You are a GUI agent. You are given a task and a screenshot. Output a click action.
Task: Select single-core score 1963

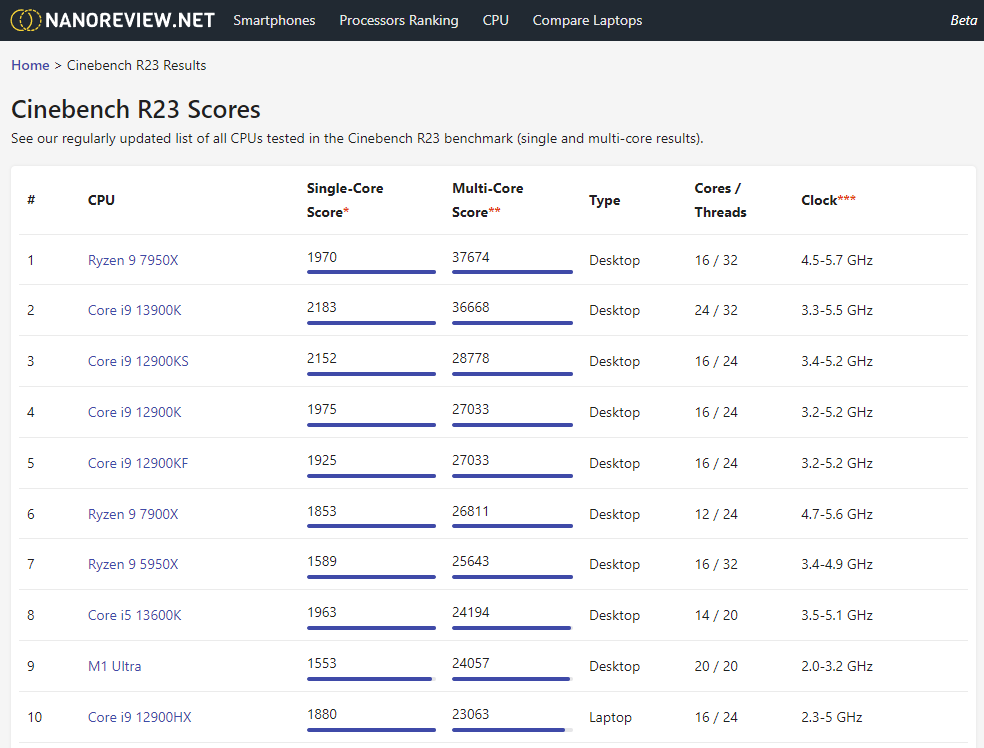coord(322,612)
